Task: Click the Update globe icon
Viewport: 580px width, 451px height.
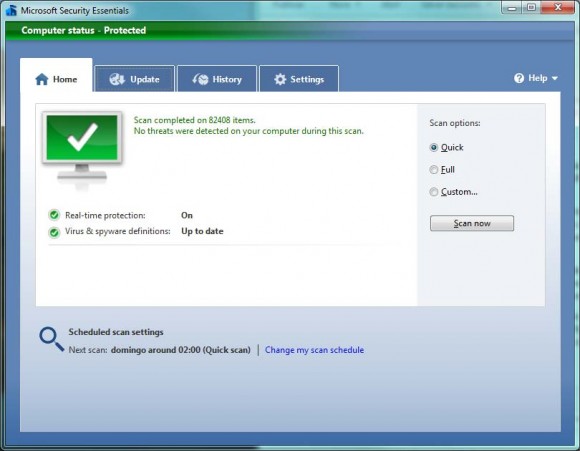Action: click(x=117, y=79)
